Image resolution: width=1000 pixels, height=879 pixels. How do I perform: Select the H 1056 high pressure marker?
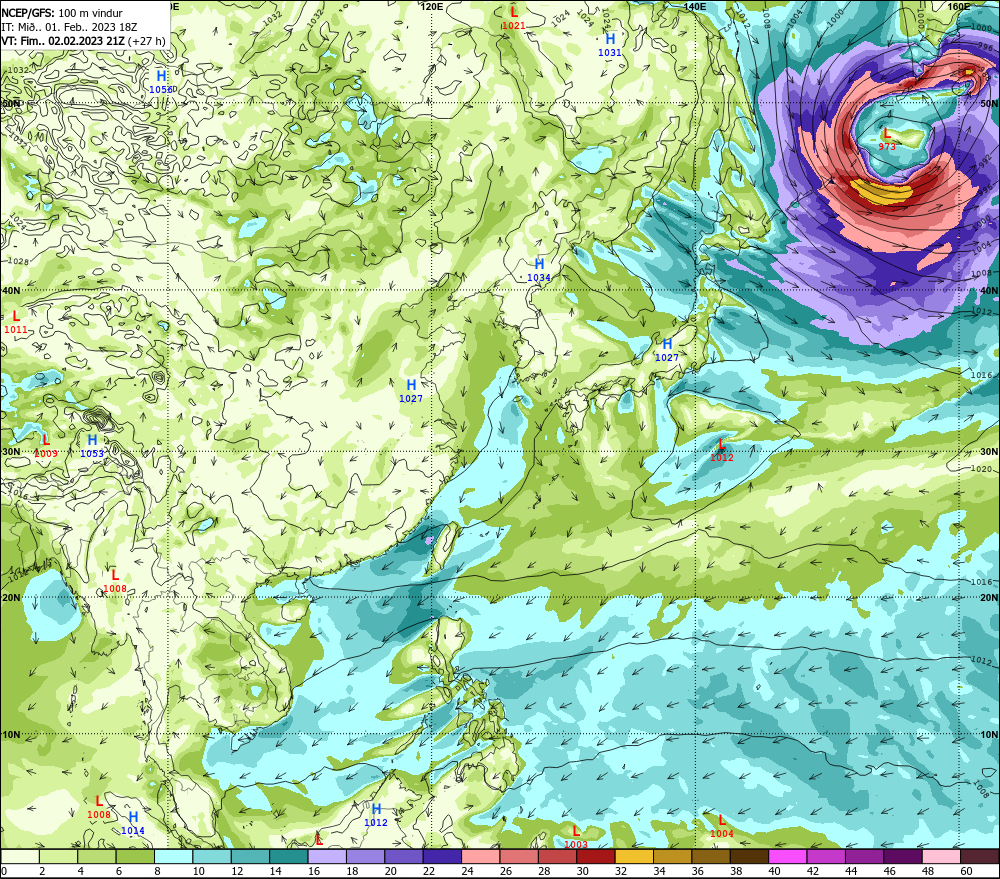161,83
